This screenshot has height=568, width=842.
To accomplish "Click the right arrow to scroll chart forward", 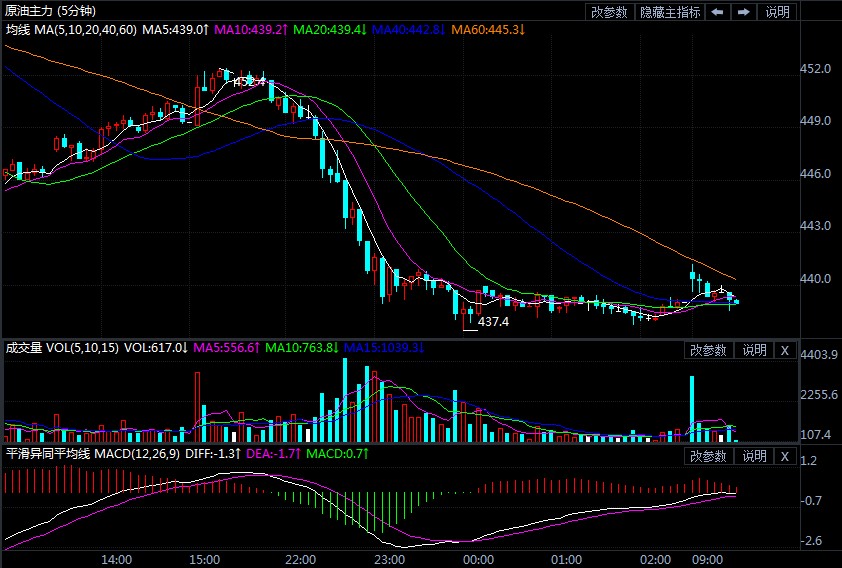I will tap(744, 12).
